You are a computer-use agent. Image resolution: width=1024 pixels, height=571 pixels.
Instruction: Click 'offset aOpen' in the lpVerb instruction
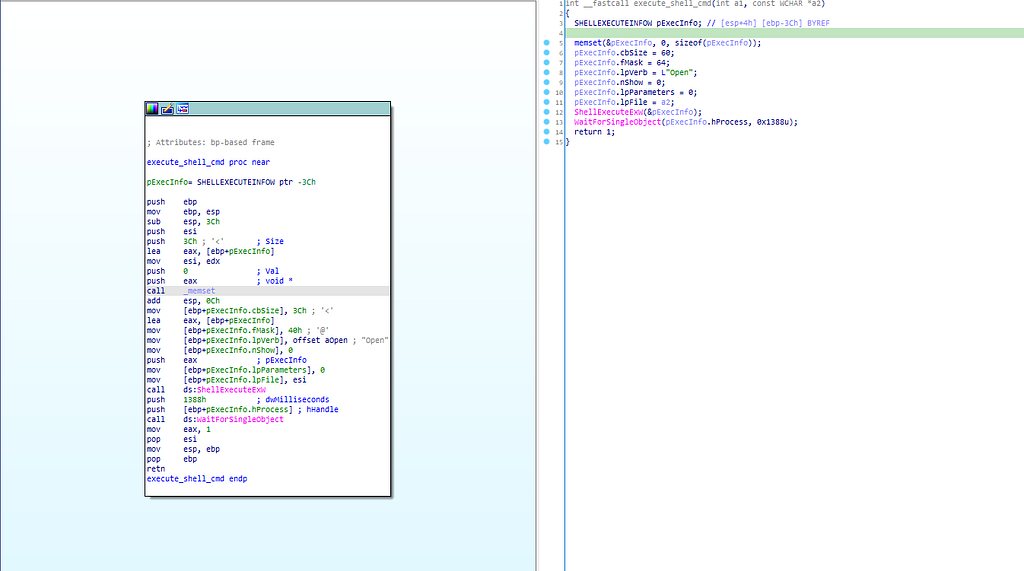pyautogui.click(x=320, y=340)
